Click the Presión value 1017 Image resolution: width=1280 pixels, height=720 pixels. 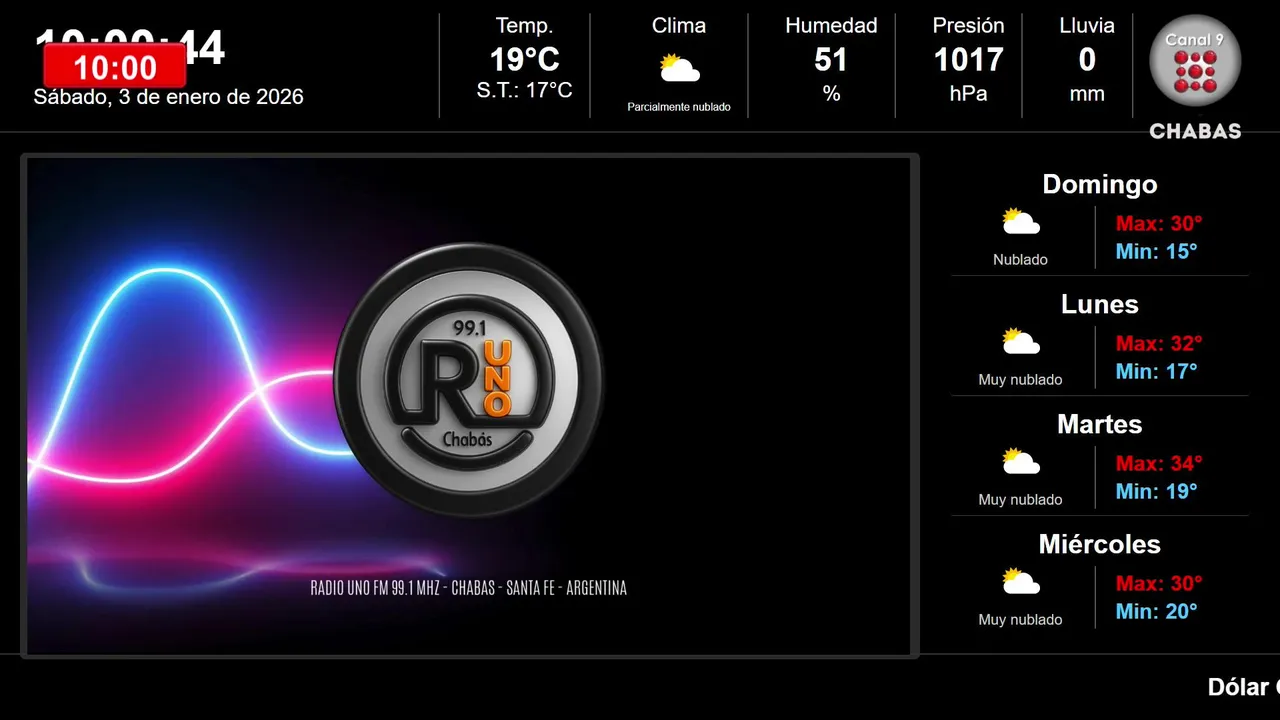pos(968,60)
